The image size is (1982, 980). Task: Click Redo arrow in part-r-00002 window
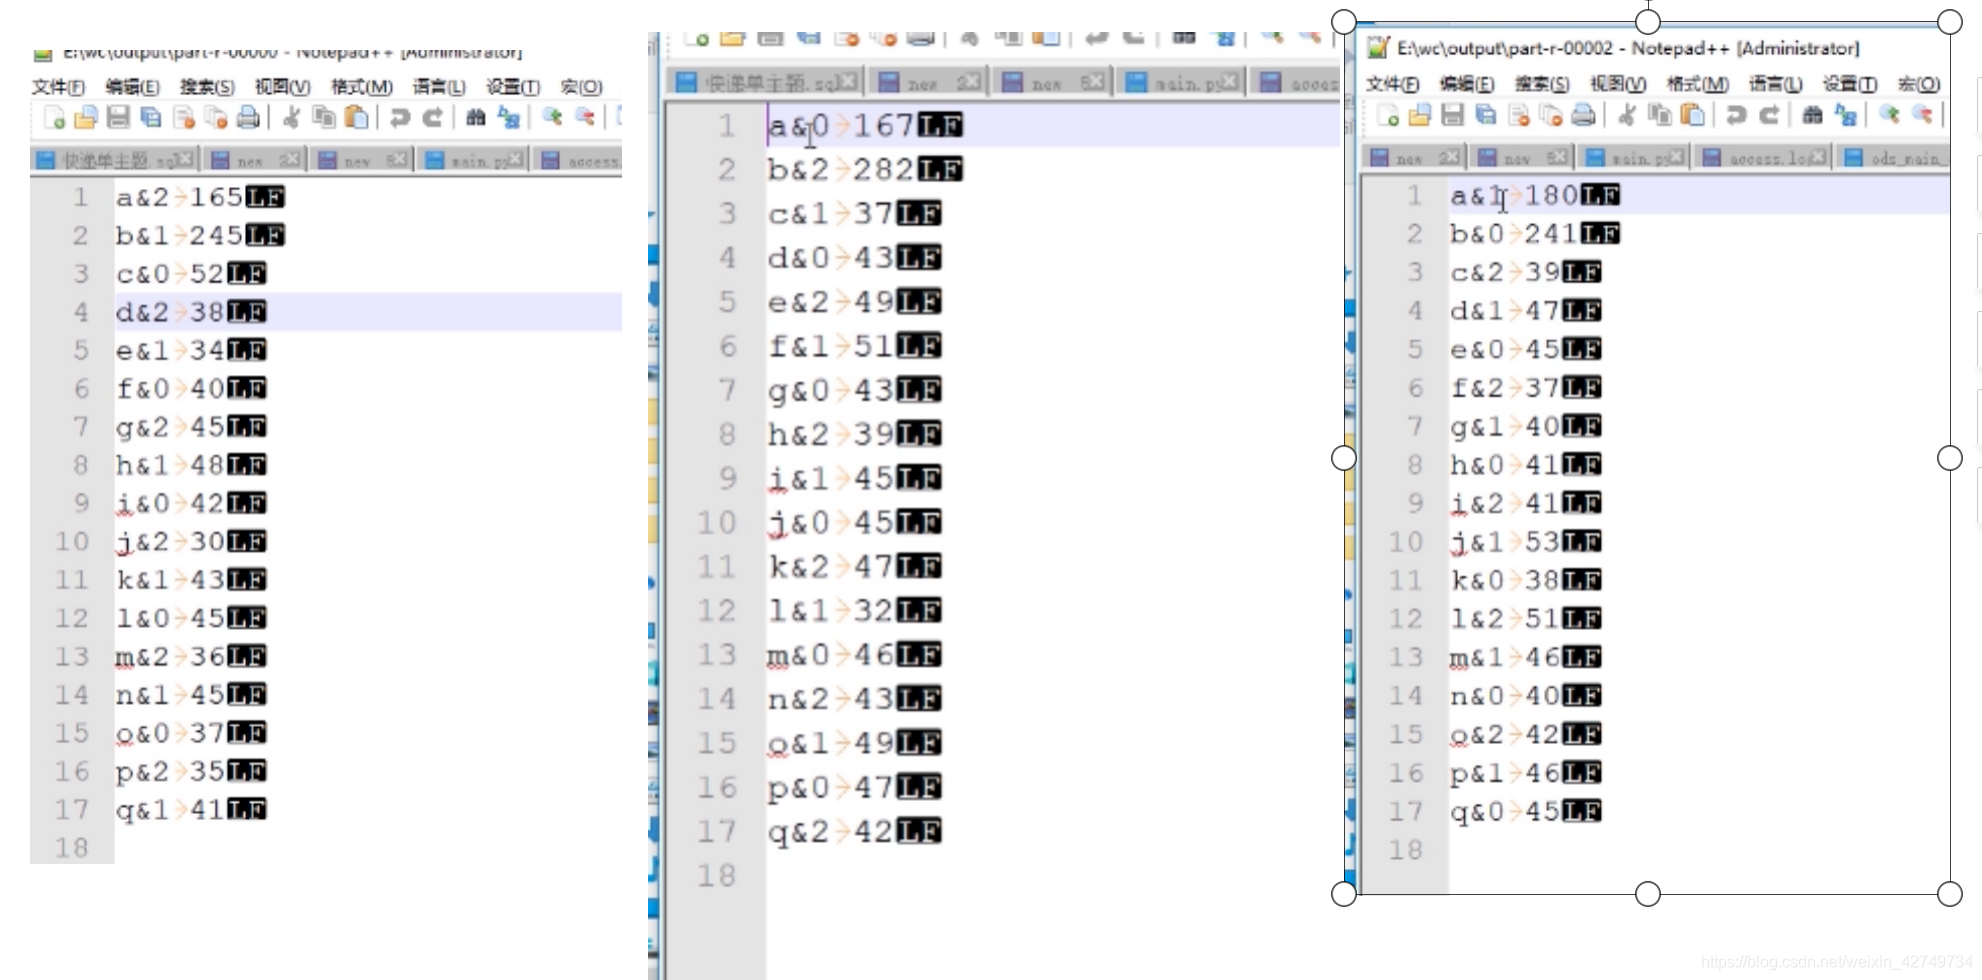(x=1769, y=116)
